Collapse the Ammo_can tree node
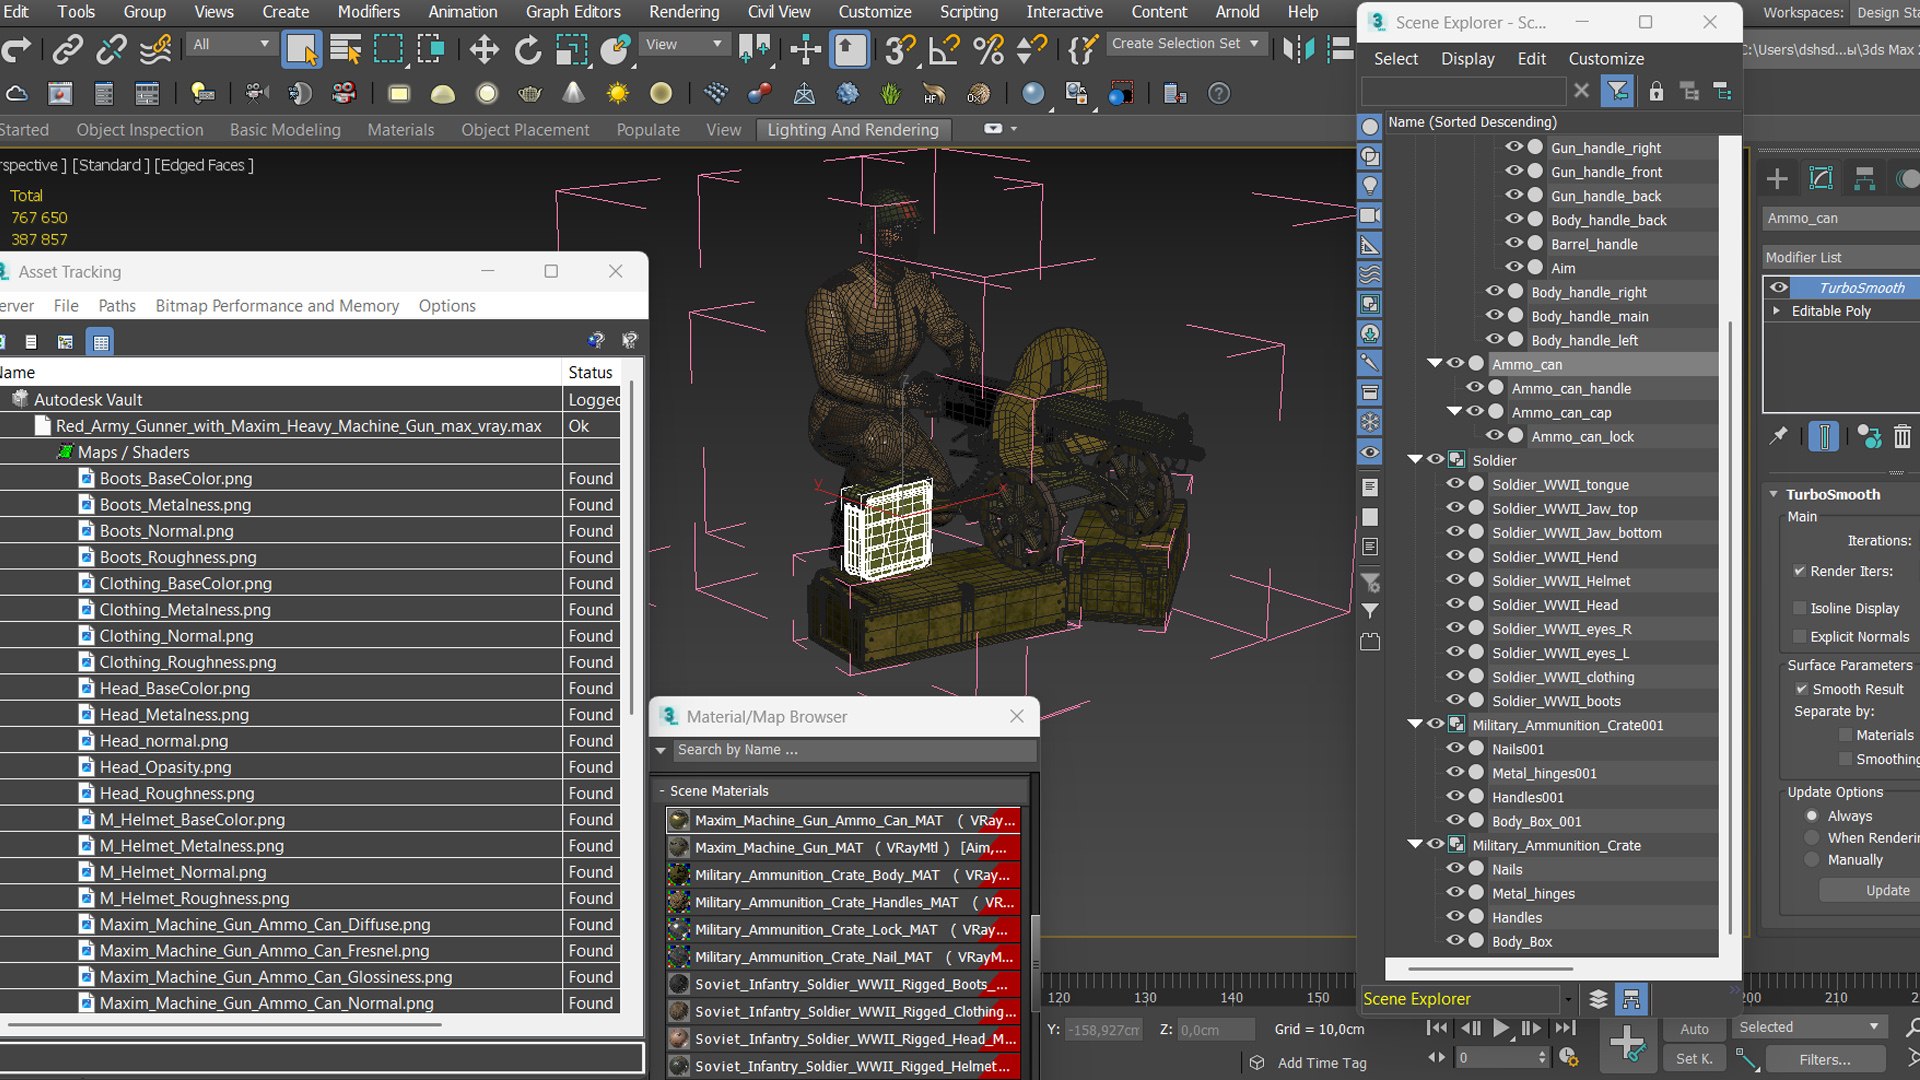The image size is (1920, 1080). (x=1434, y=364)
